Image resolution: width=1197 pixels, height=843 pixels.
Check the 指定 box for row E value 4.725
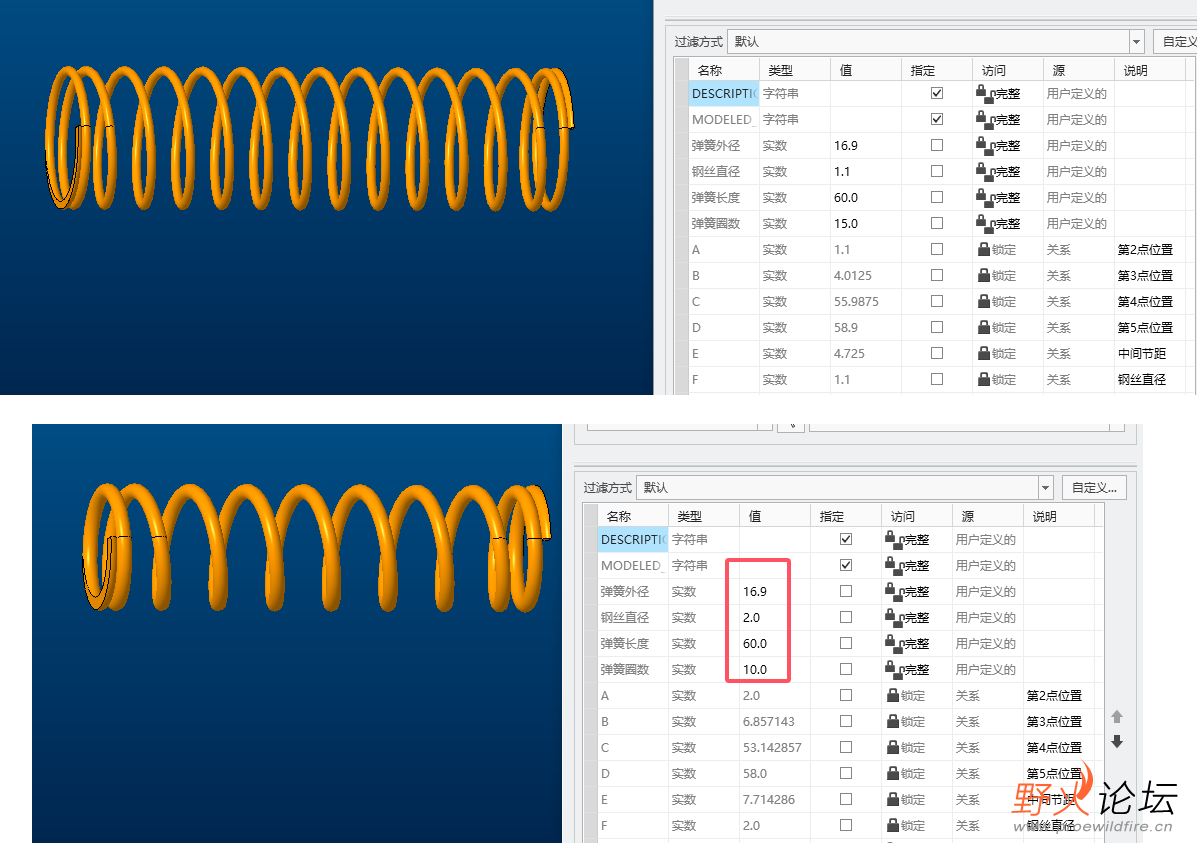937,353
